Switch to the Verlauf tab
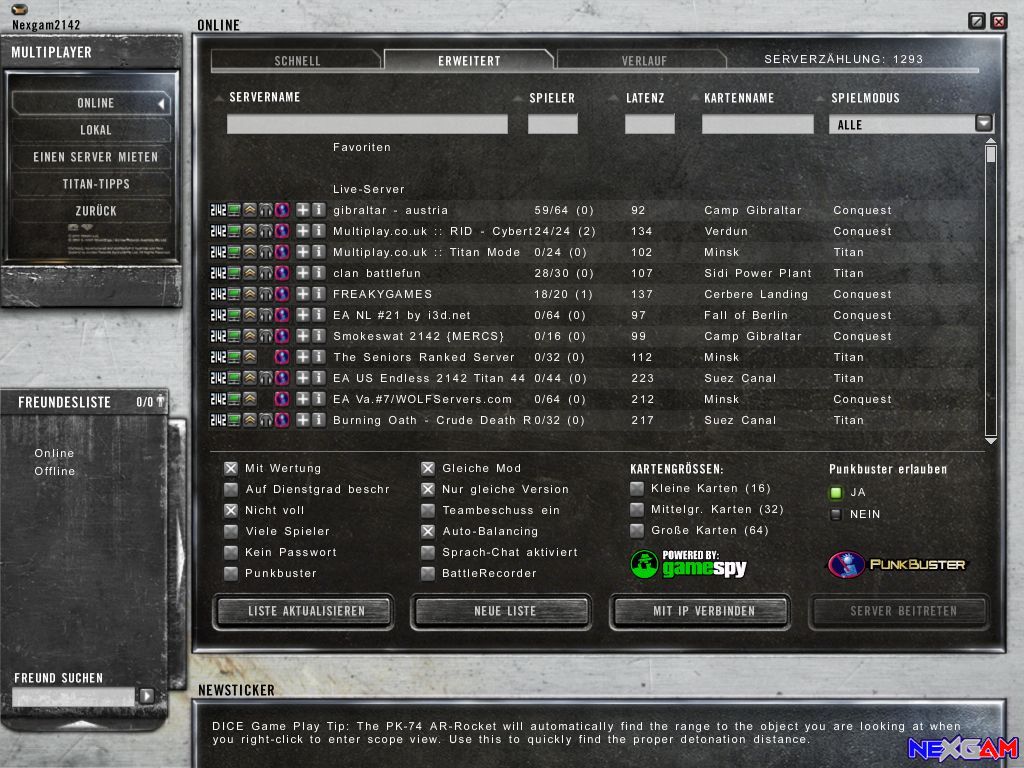Viewport: 1024px width, 768px height. tap(643, 60)
